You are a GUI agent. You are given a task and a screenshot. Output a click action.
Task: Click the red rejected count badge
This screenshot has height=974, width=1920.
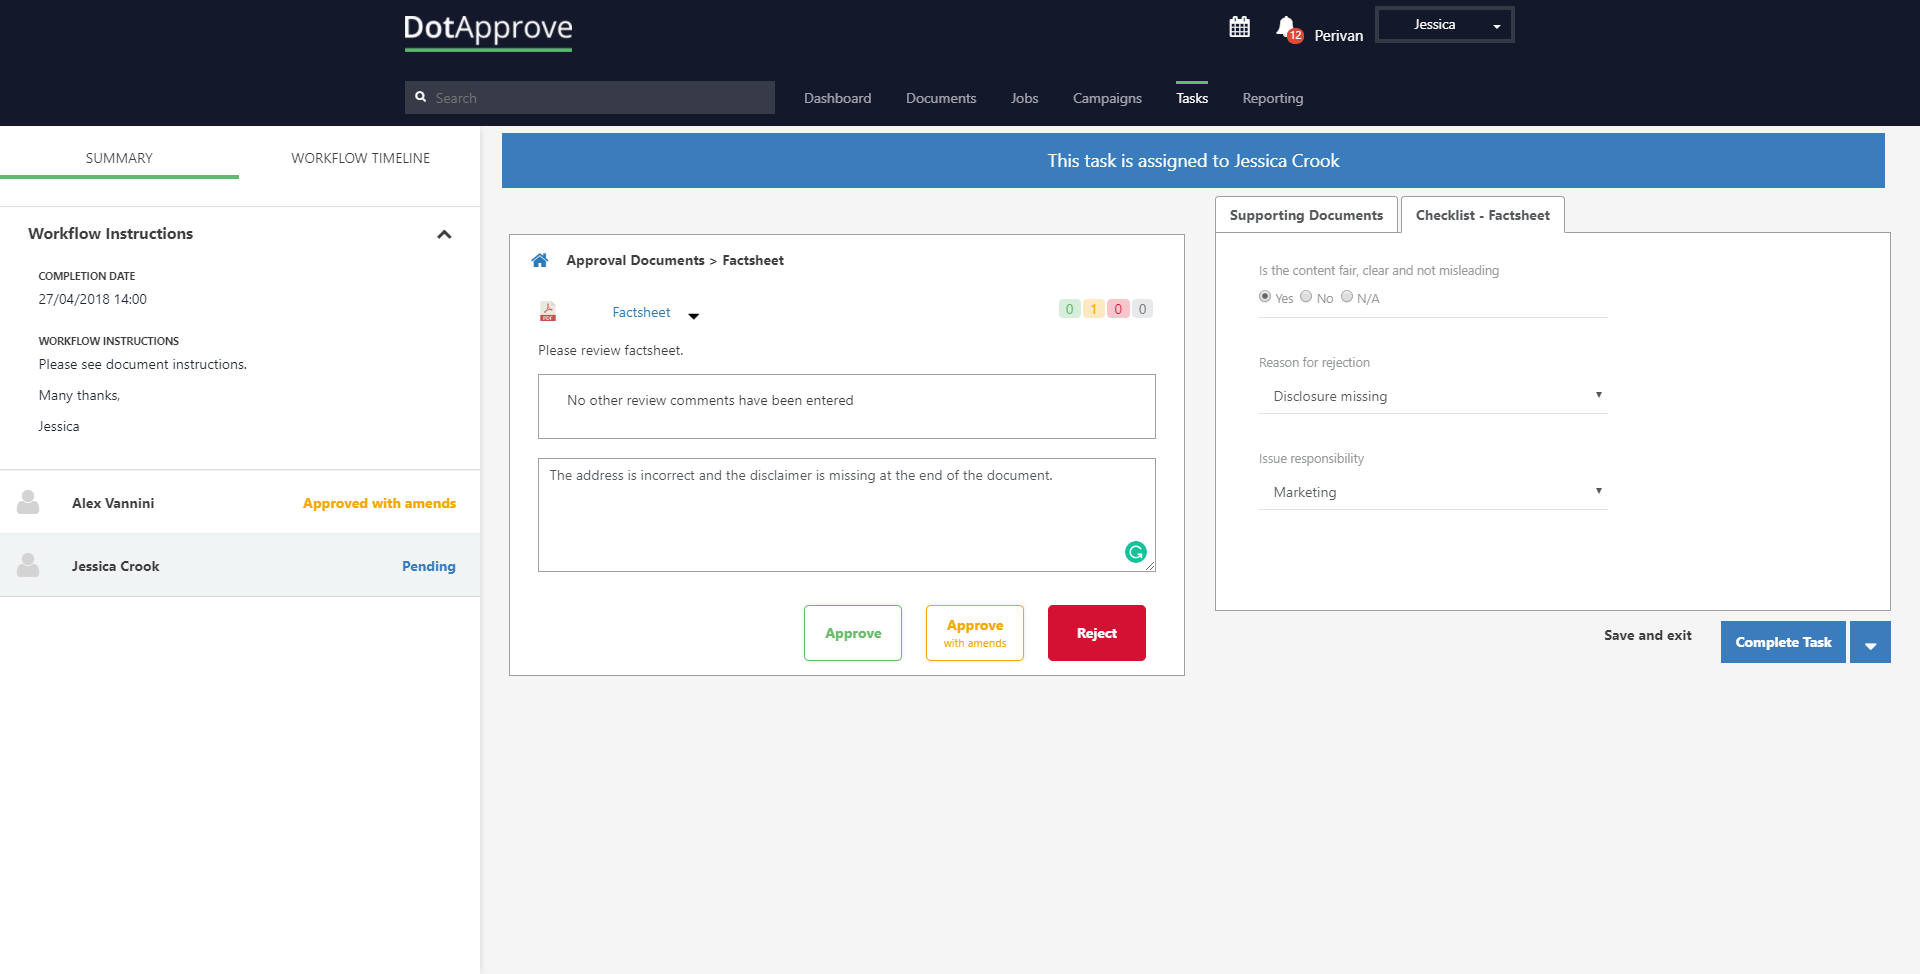pos(1118,309)
